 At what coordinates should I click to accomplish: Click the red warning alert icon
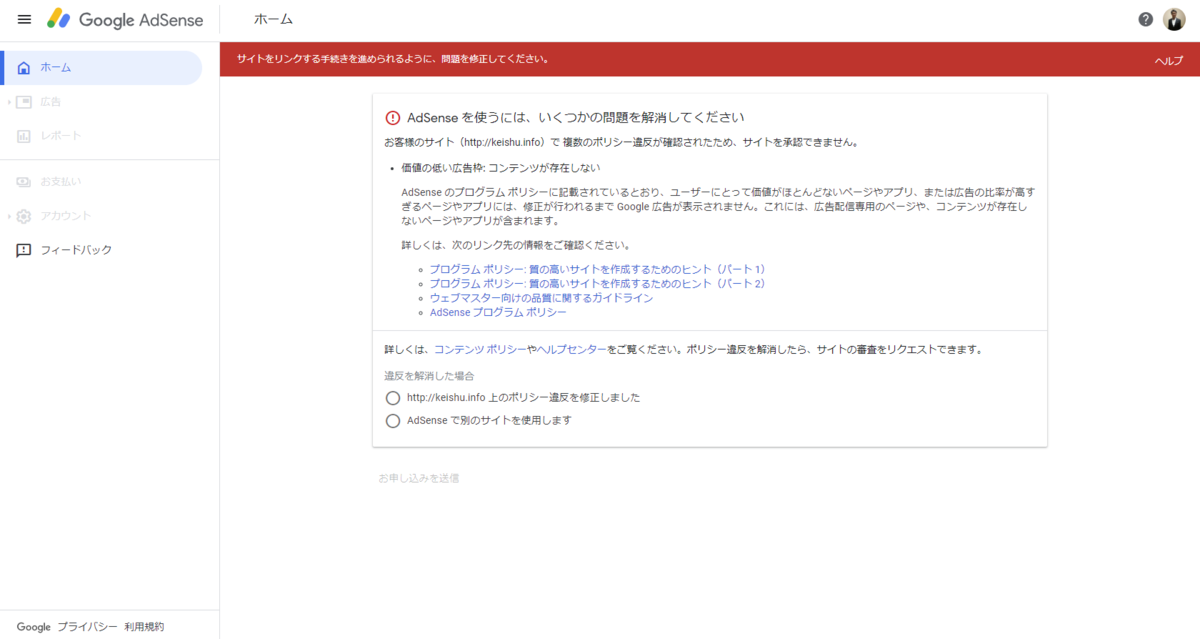393,117
